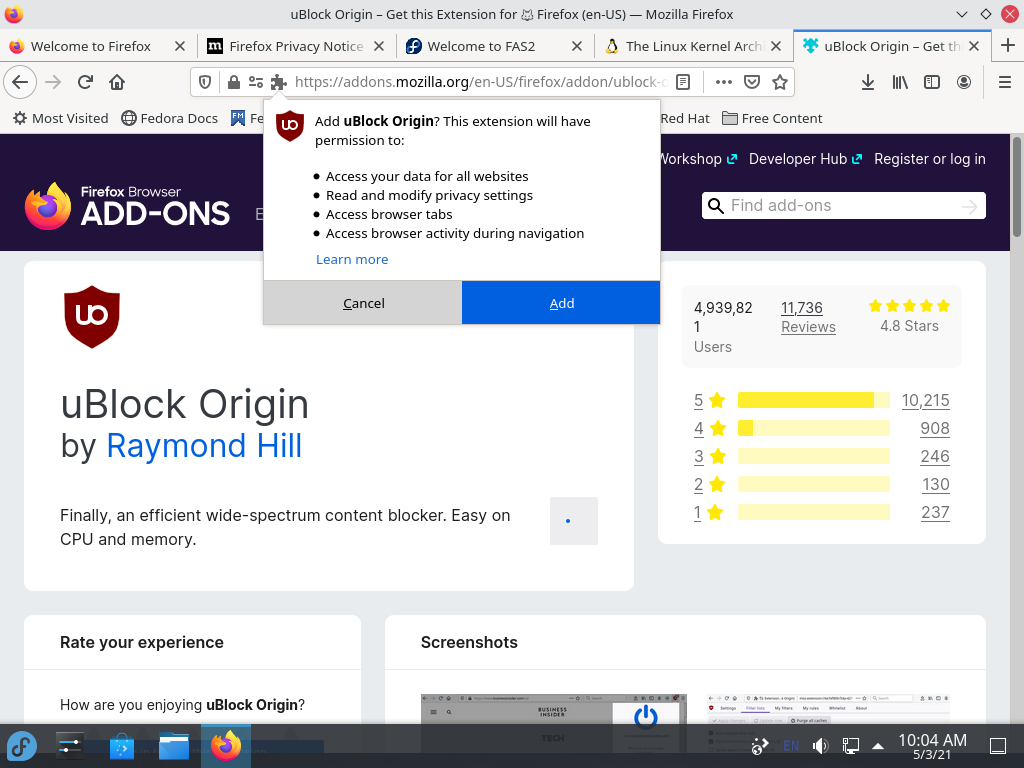Show desktop button in taskbar corner
The image size is (1024, 768).
(998, 746)
